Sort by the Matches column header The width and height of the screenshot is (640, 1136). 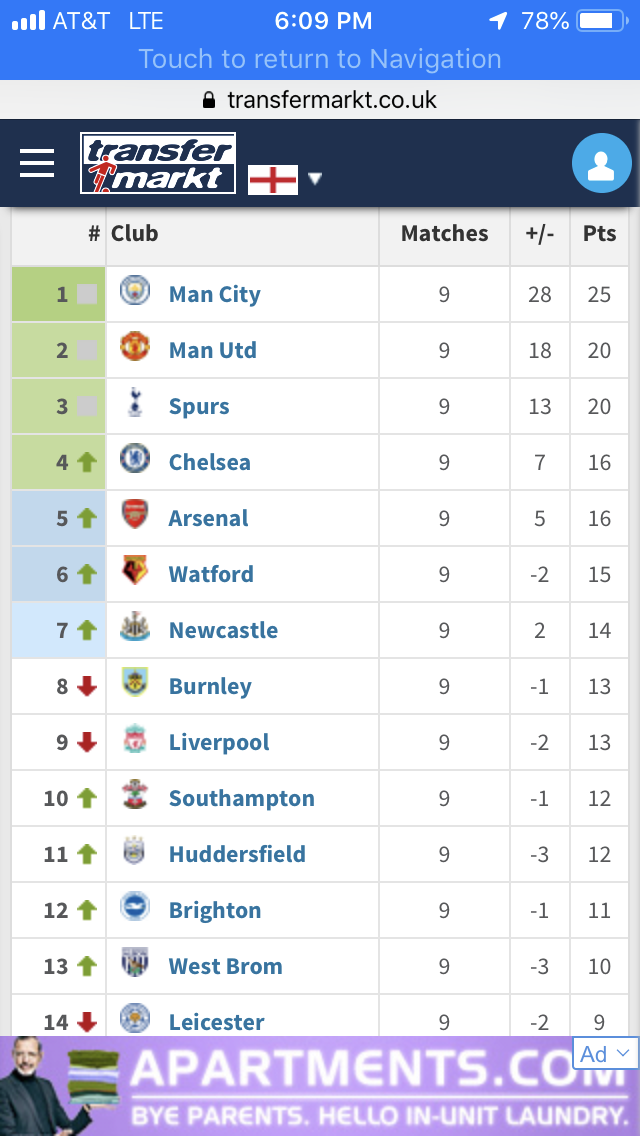pyautogui.click(x=444, y=234)
